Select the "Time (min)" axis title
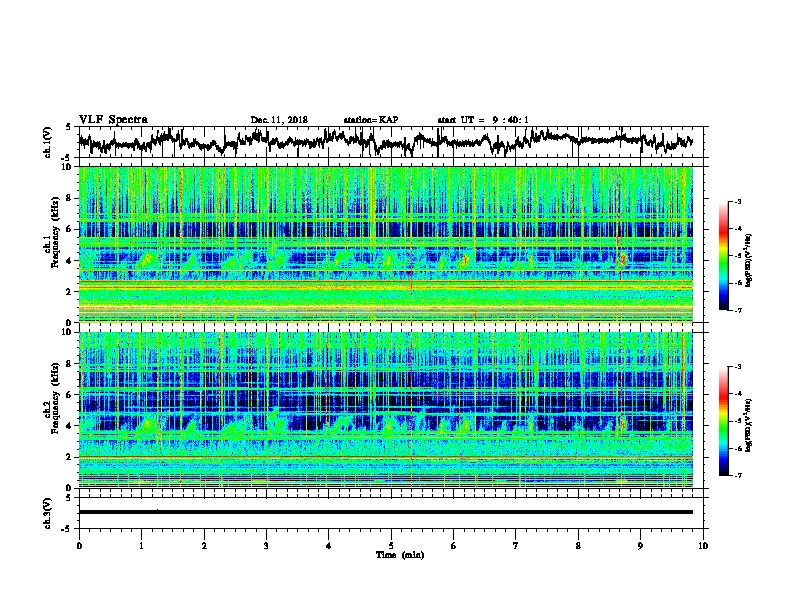The height and width of the screenshot is (612, 792). [x=400, y=555]
